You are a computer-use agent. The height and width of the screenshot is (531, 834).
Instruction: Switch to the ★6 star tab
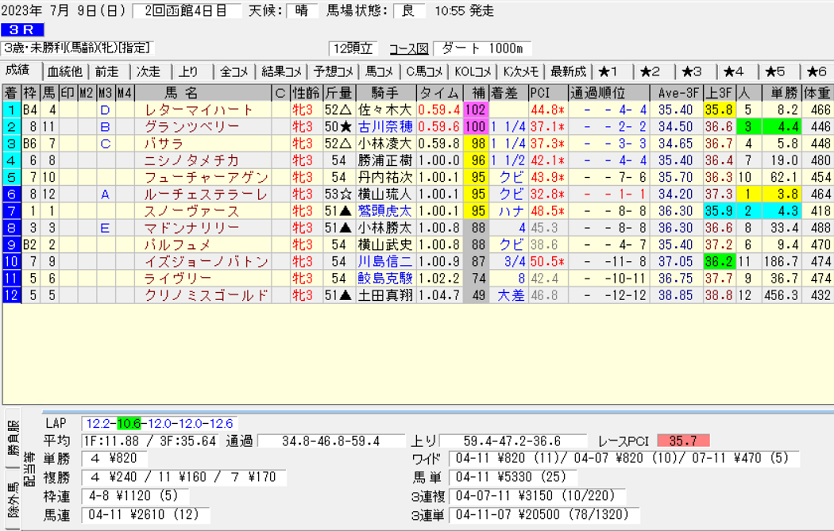(814, 71)
